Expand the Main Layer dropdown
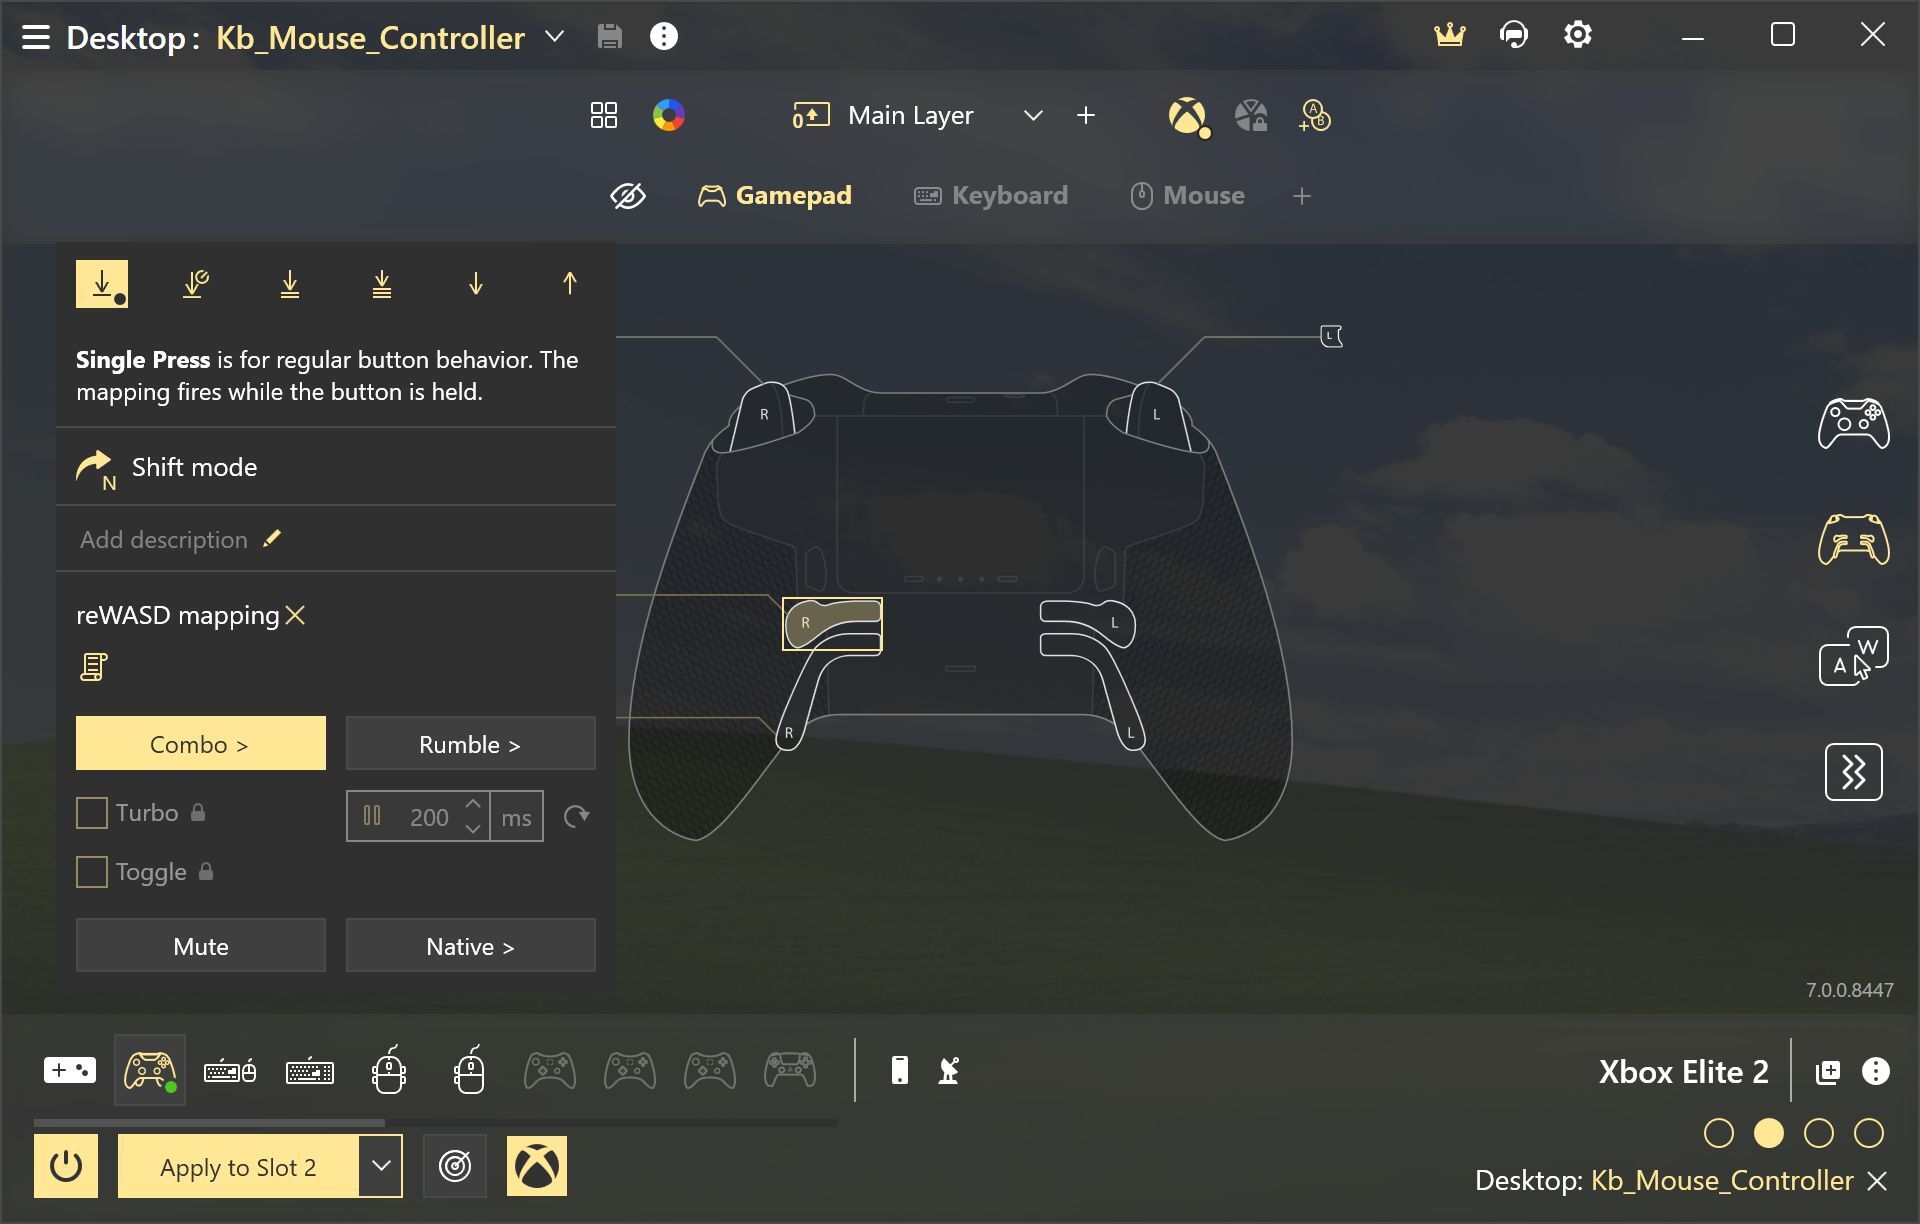This screenshot has height=1224, width=1920. (1033, 116)
